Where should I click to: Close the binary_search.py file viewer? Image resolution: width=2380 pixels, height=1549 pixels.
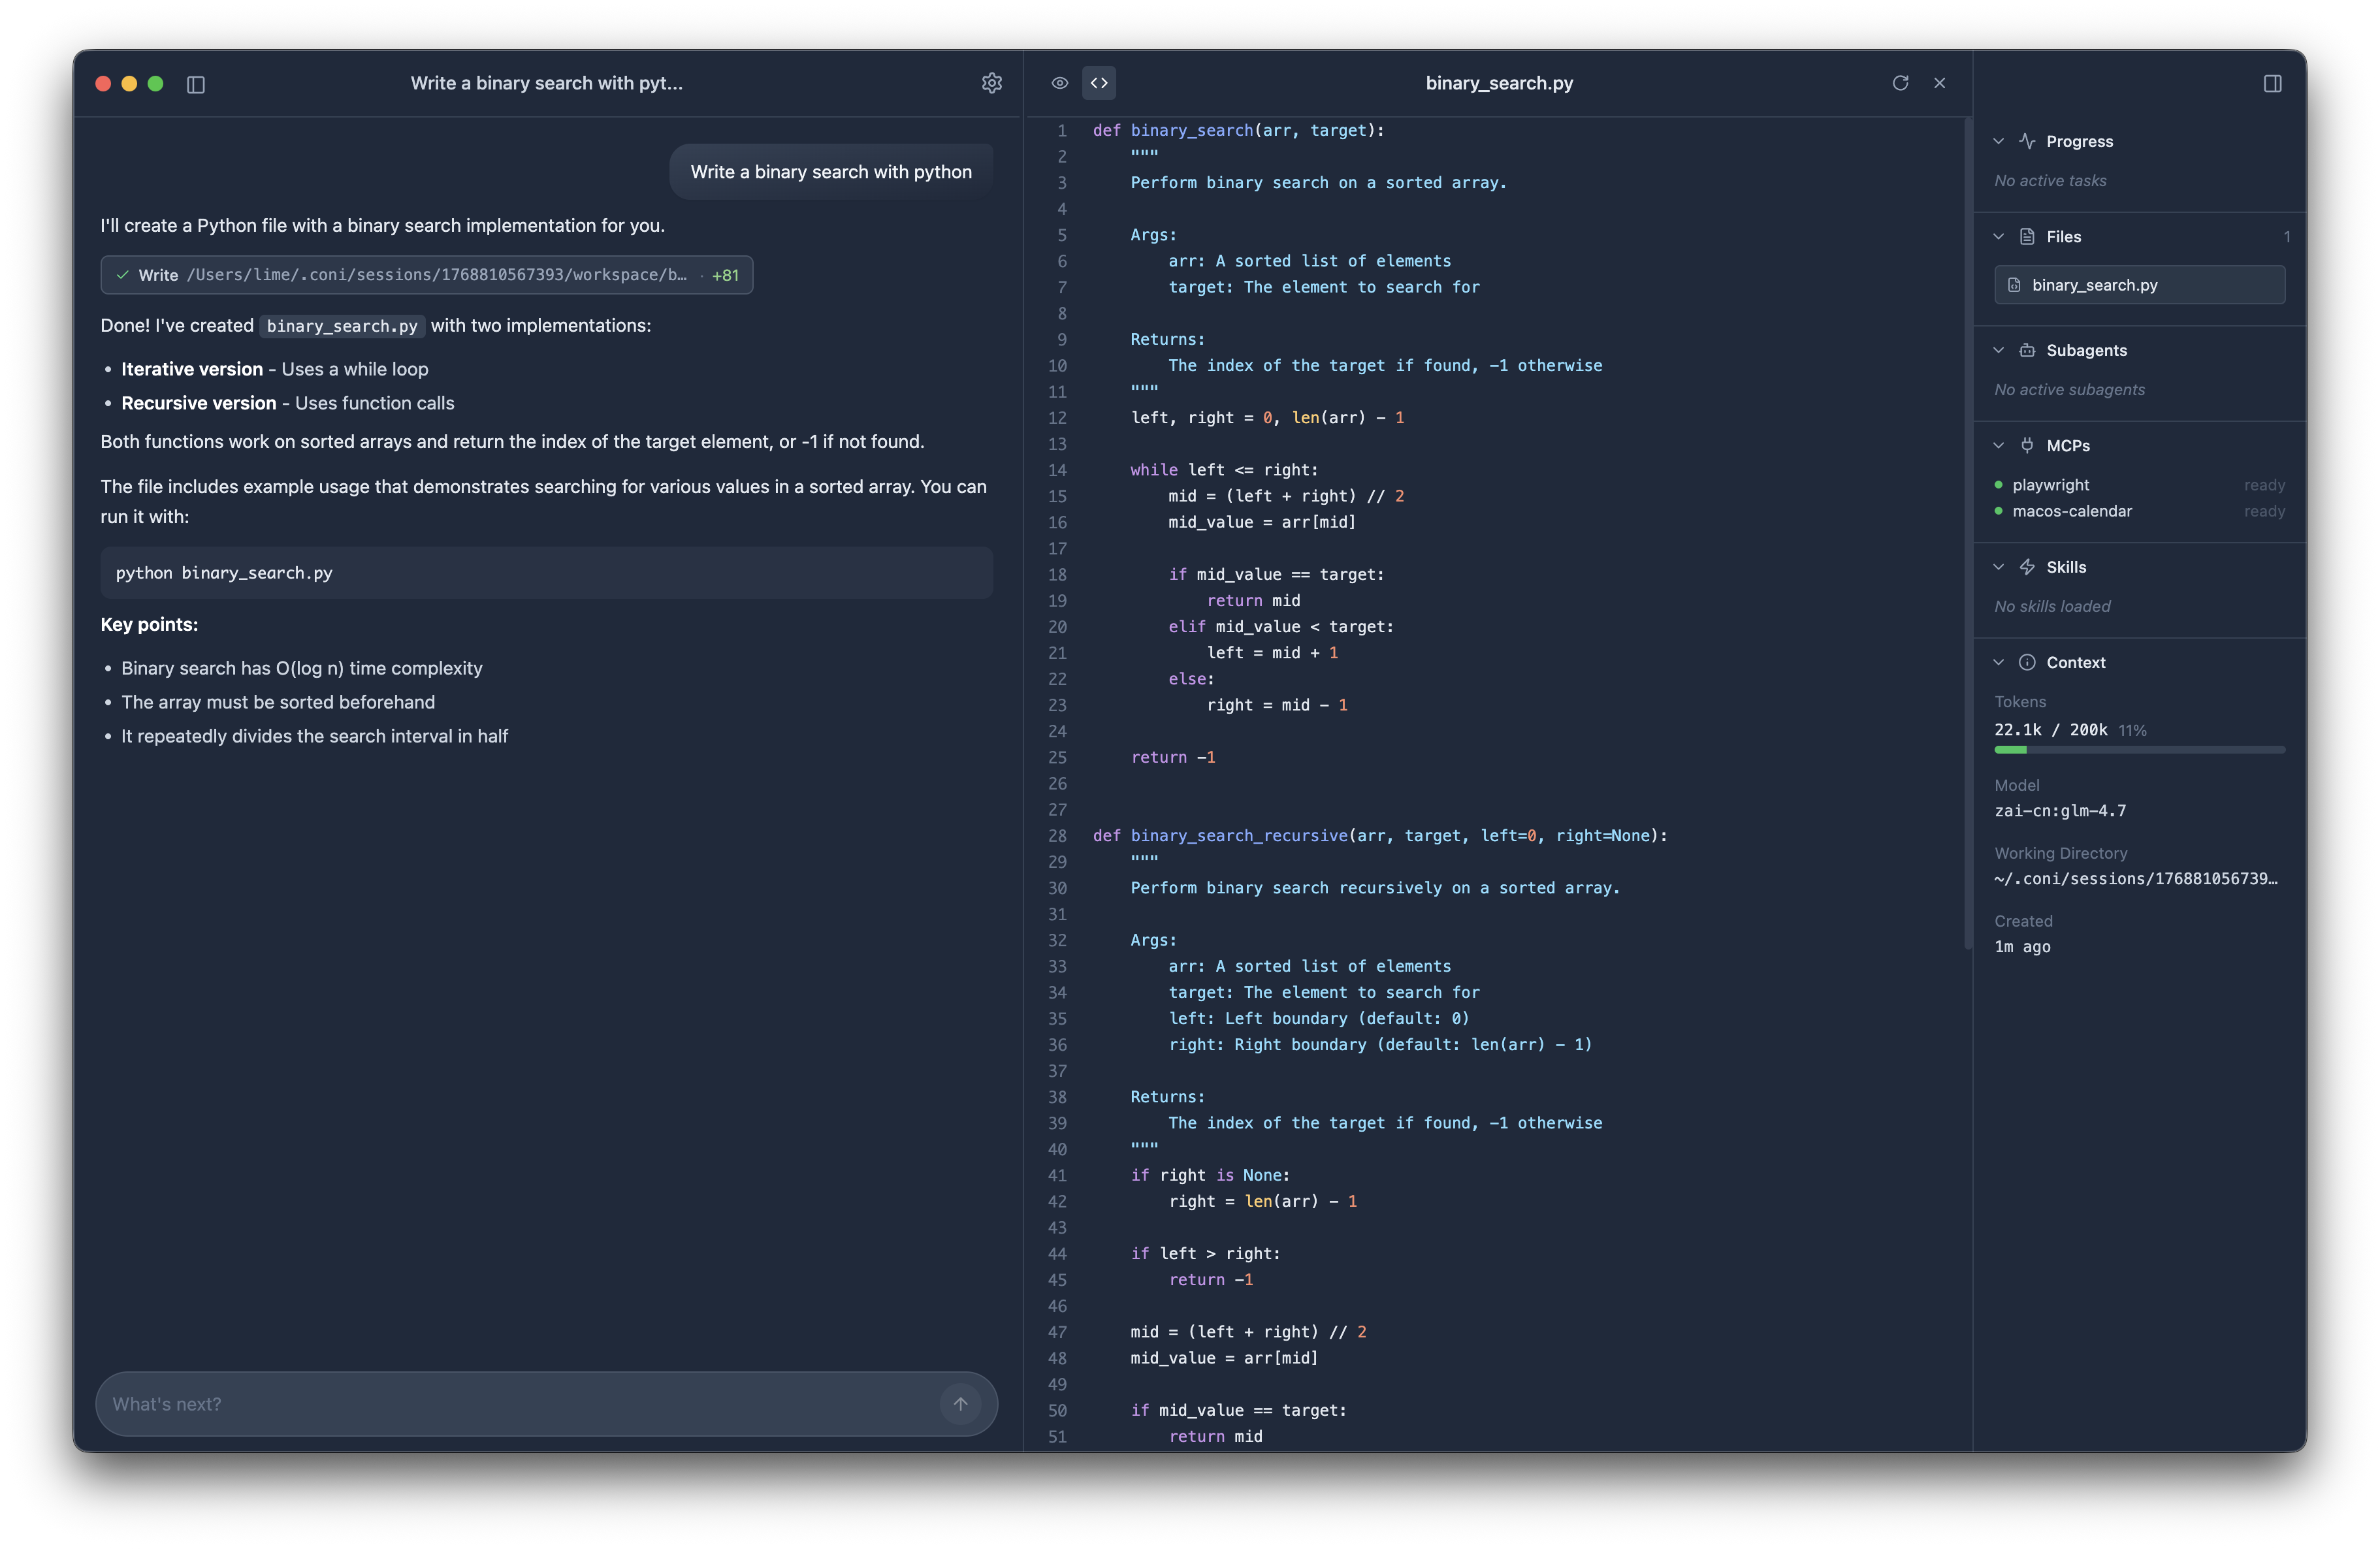(1940, 83)
